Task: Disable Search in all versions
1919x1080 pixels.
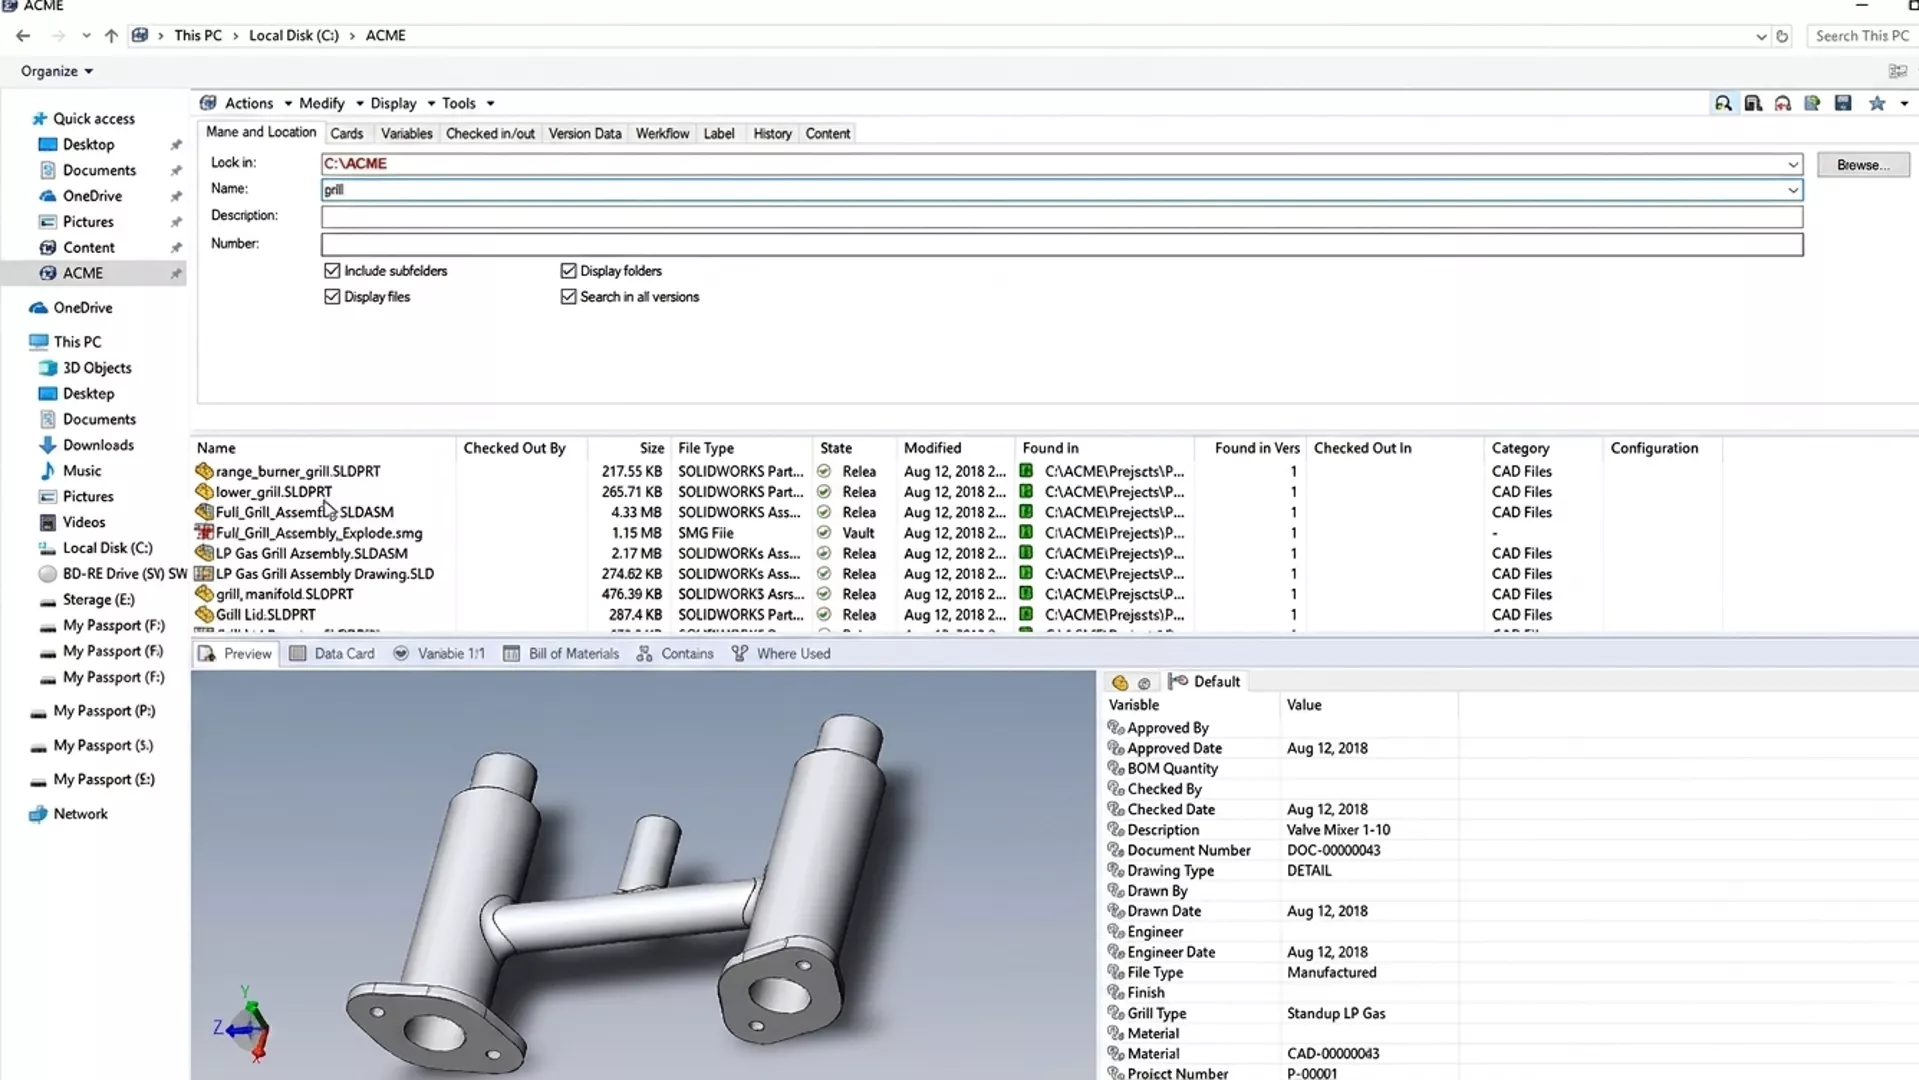Action: [x=569, y=296]
